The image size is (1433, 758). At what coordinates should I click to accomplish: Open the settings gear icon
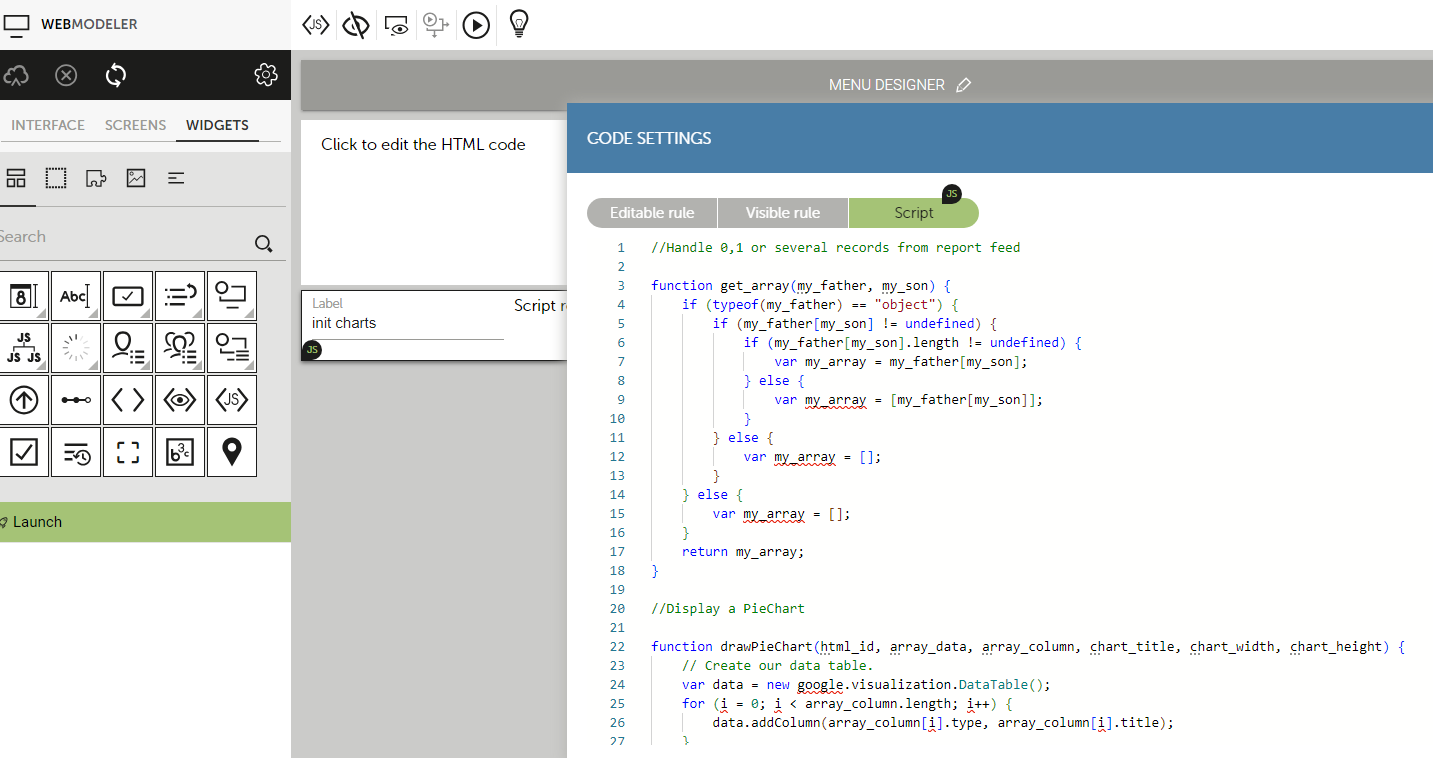265,75
